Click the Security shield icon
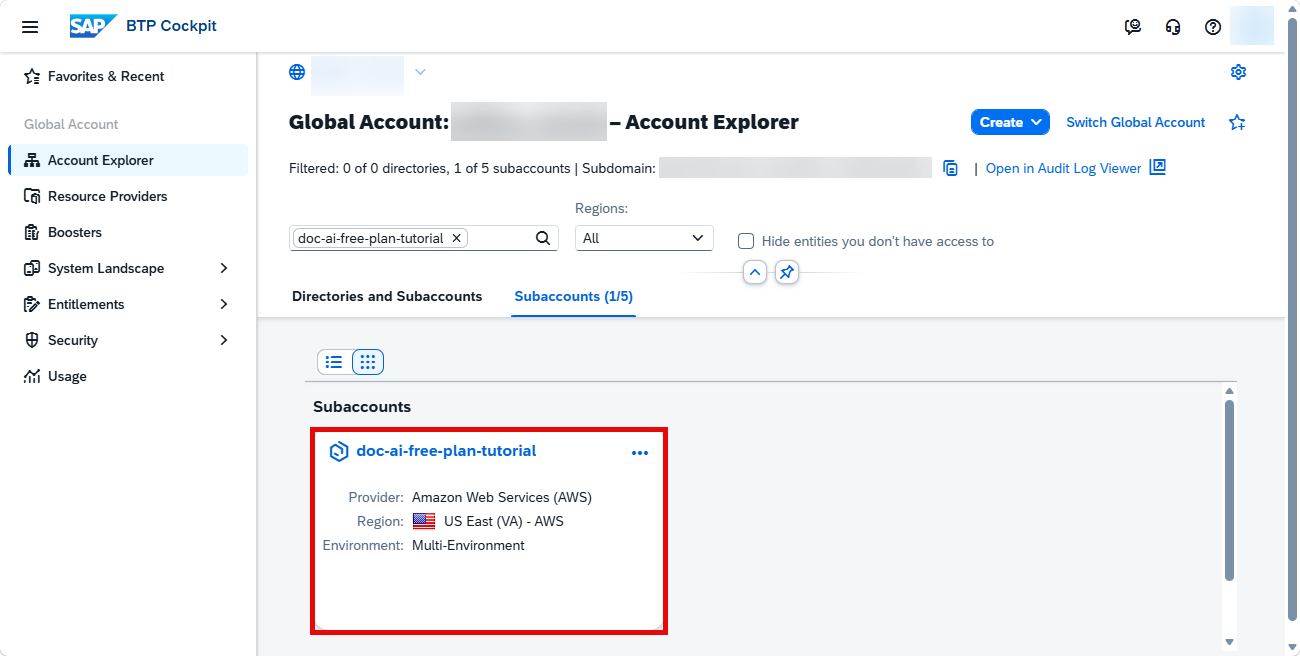 (31, 340)
